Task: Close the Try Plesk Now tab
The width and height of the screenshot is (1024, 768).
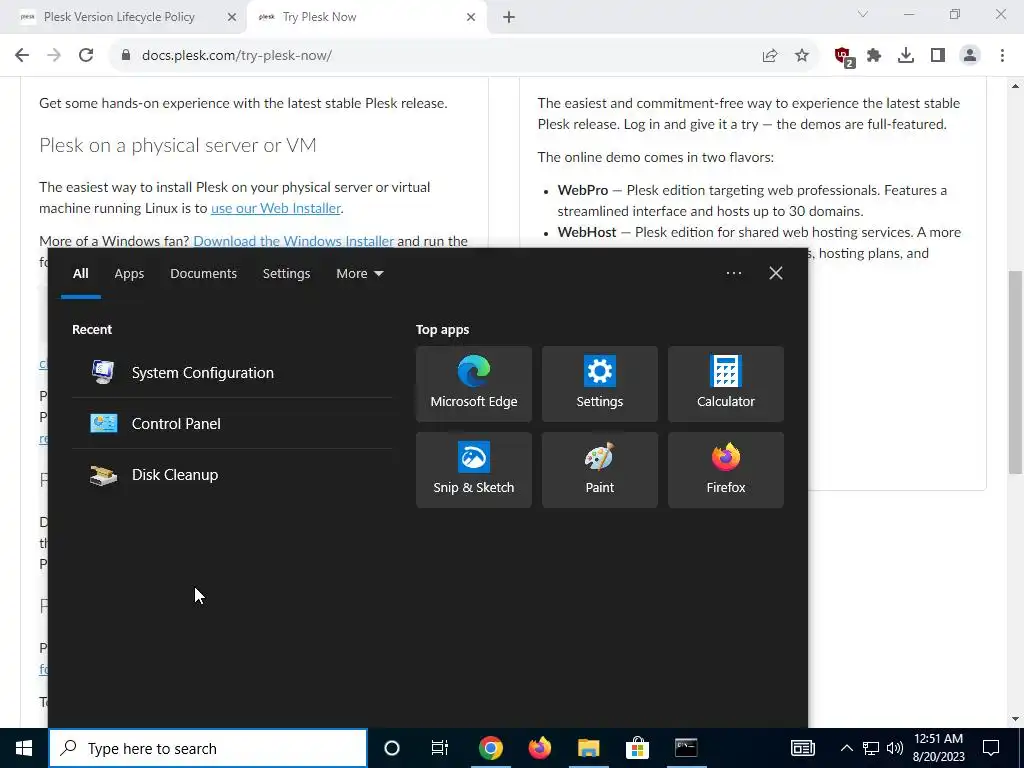Action: coord(471,18)
